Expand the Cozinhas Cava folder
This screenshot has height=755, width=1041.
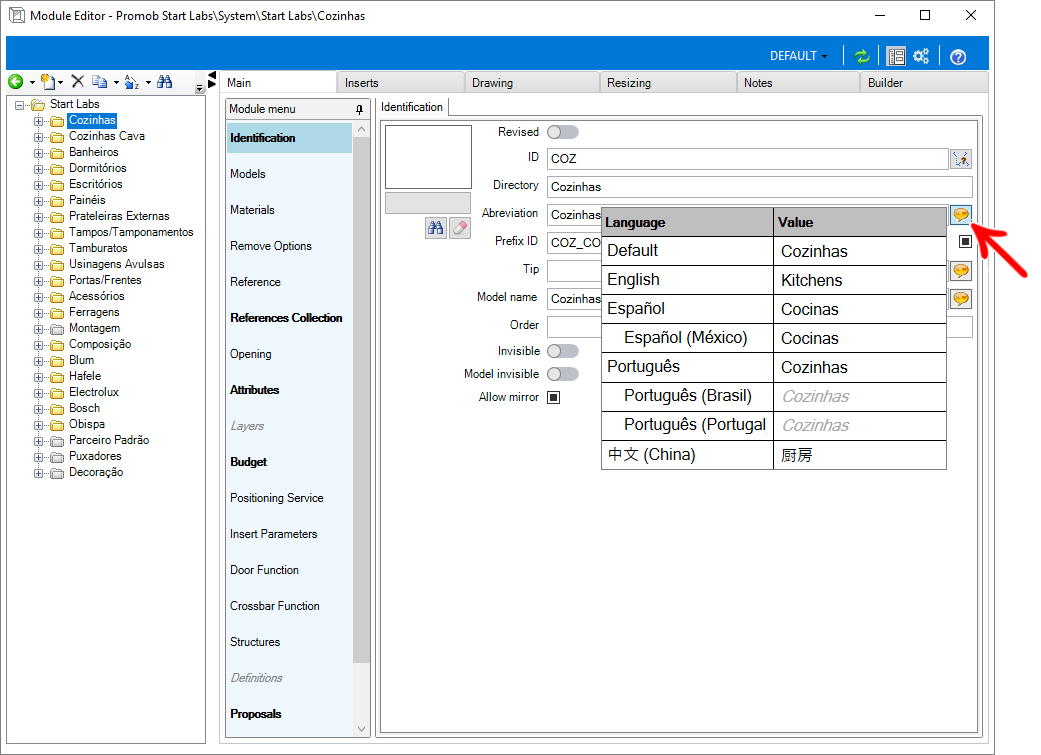(39, 137)
